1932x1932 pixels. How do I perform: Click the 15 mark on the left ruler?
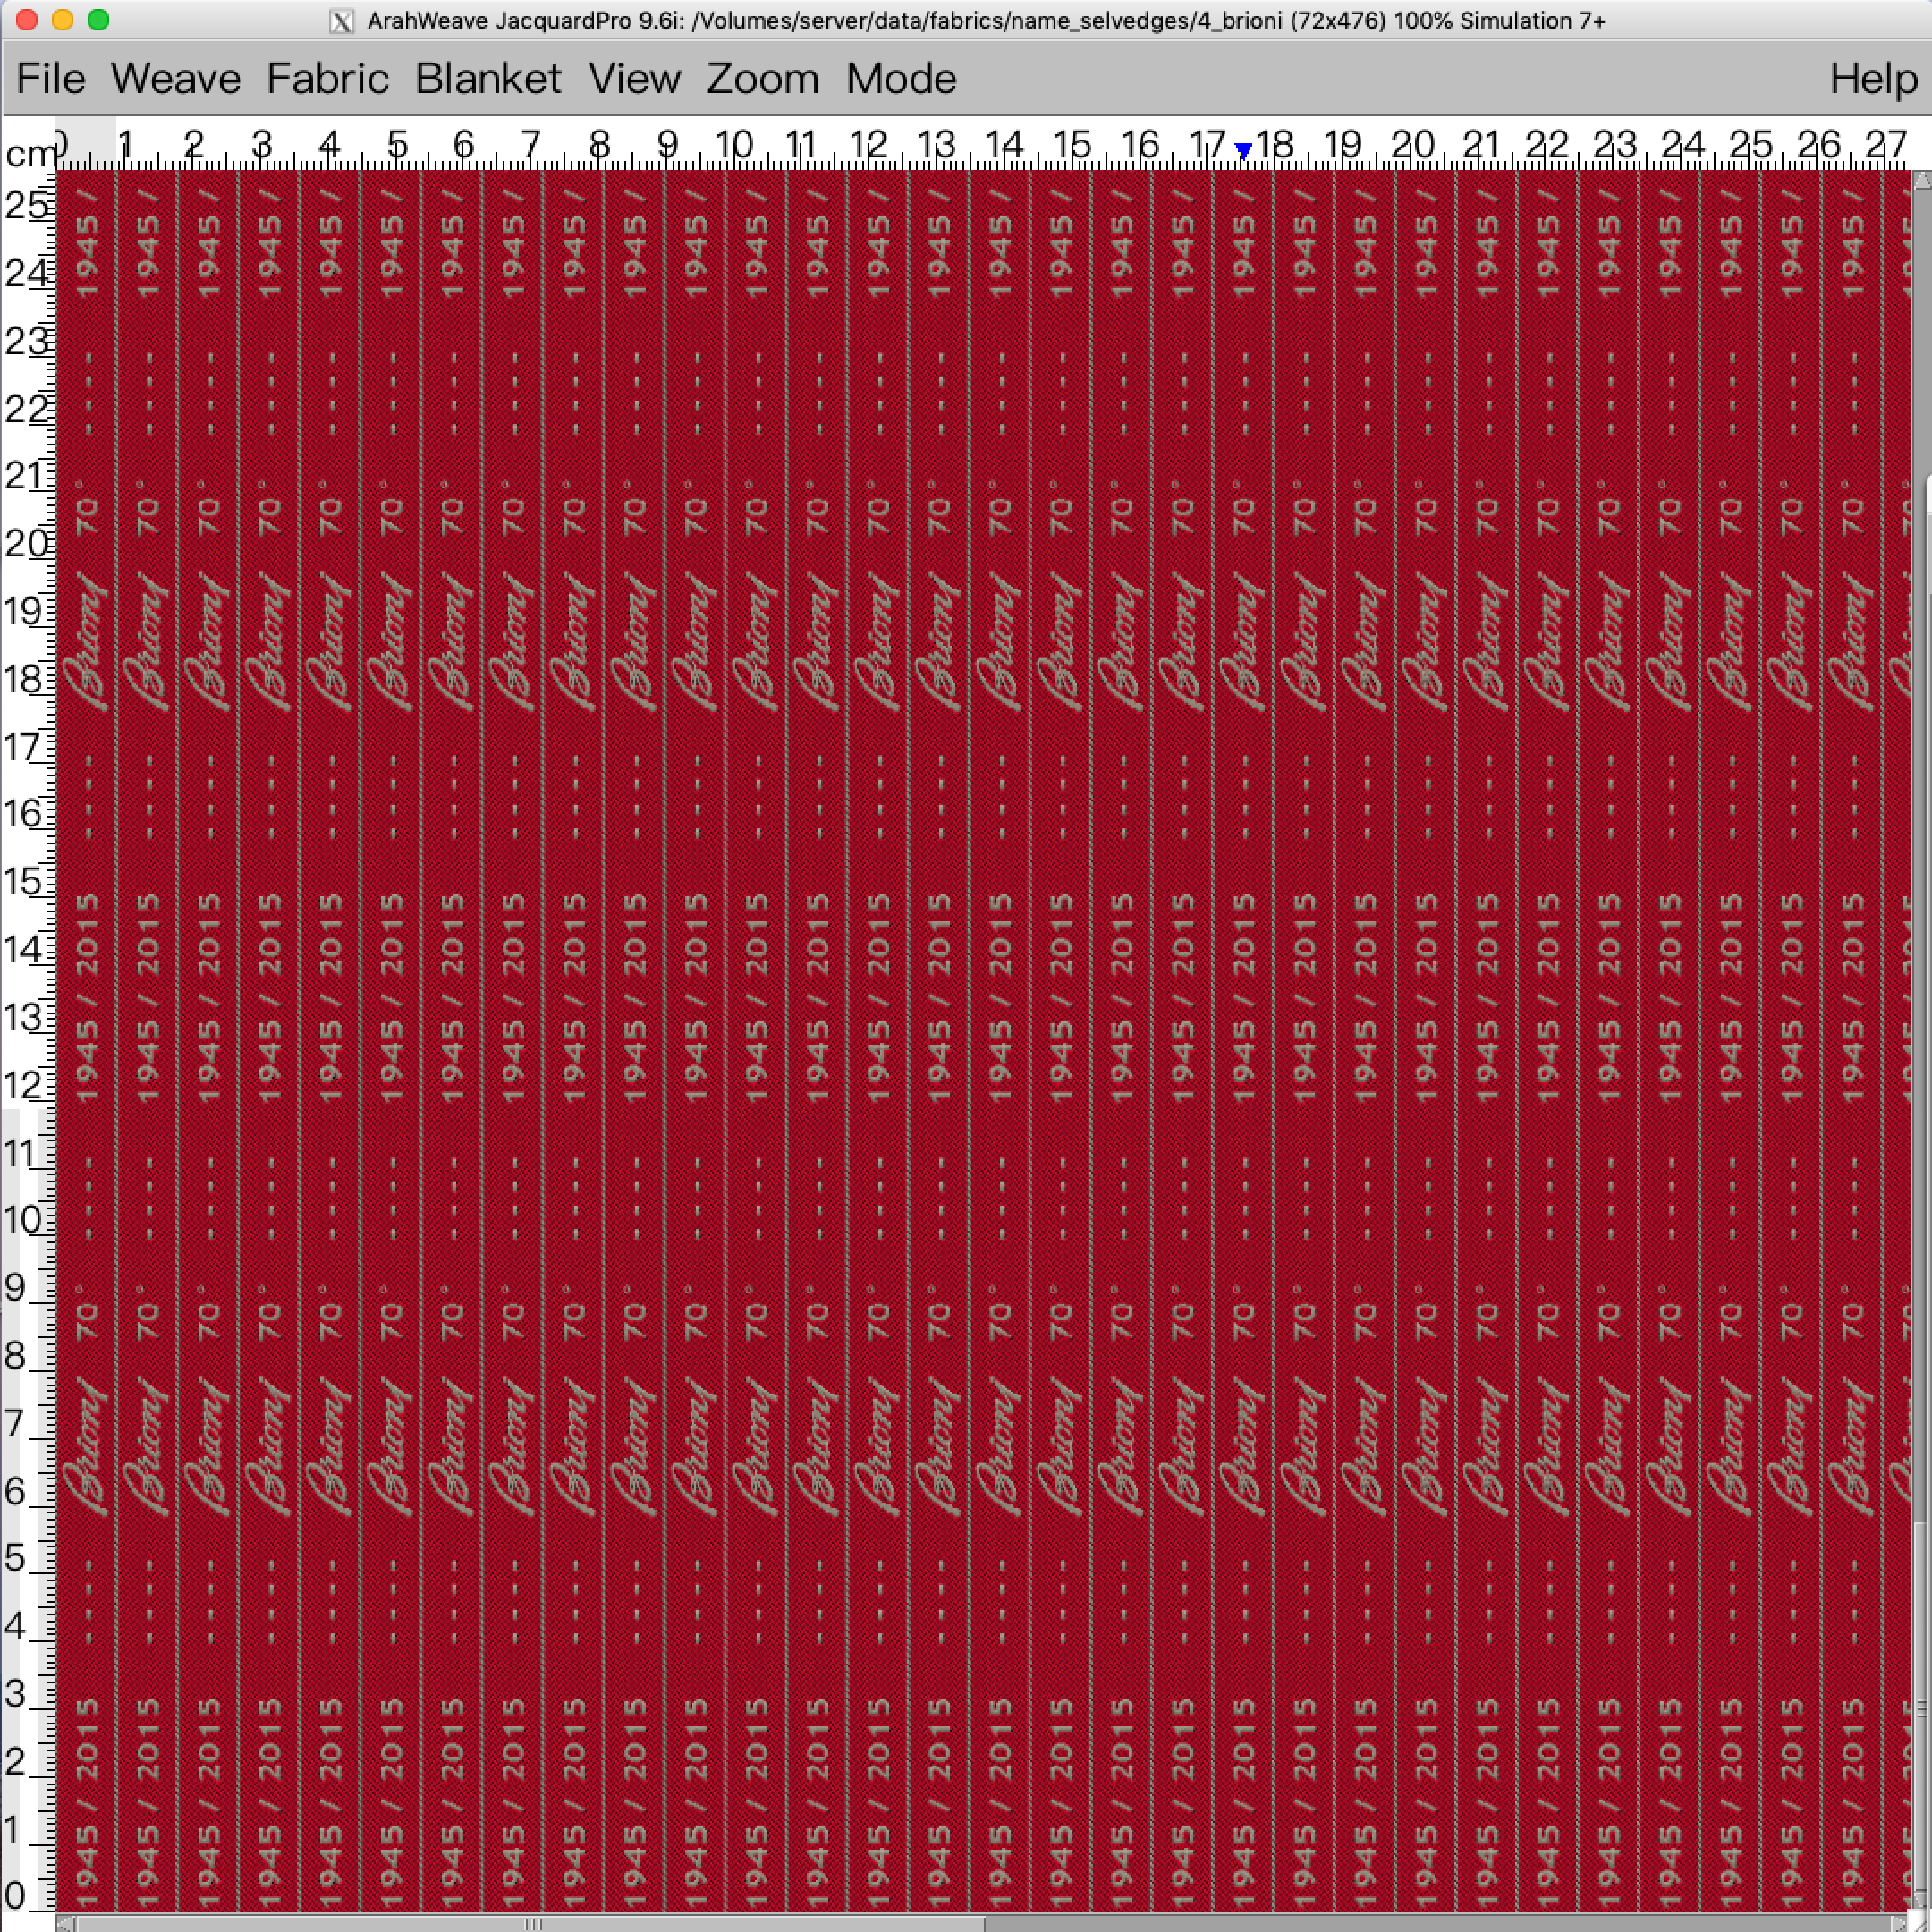(24, 881)
